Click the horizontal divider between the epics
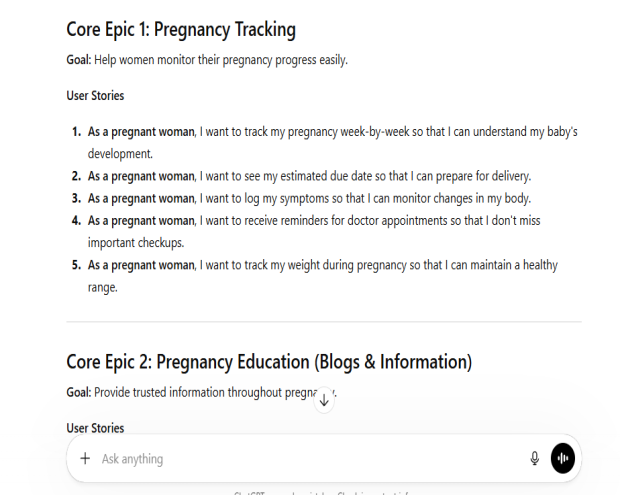The width and height of the screenshot is (620, 495). click(x=323, y=322)
